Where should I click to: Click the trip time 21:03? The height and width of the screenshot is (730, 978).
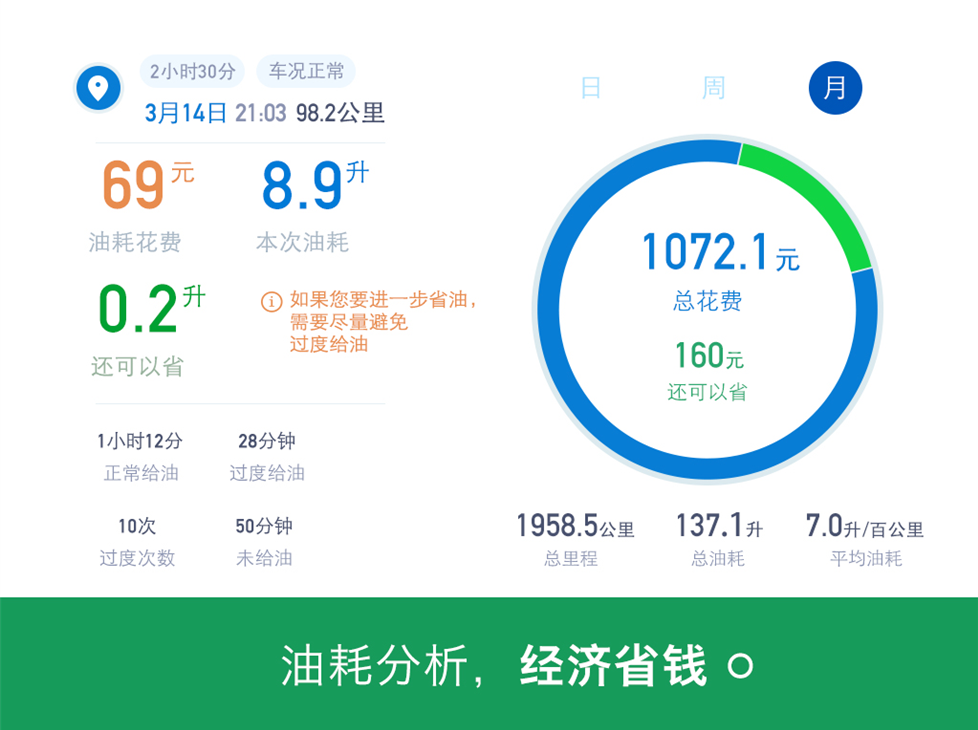pos(261,113)
